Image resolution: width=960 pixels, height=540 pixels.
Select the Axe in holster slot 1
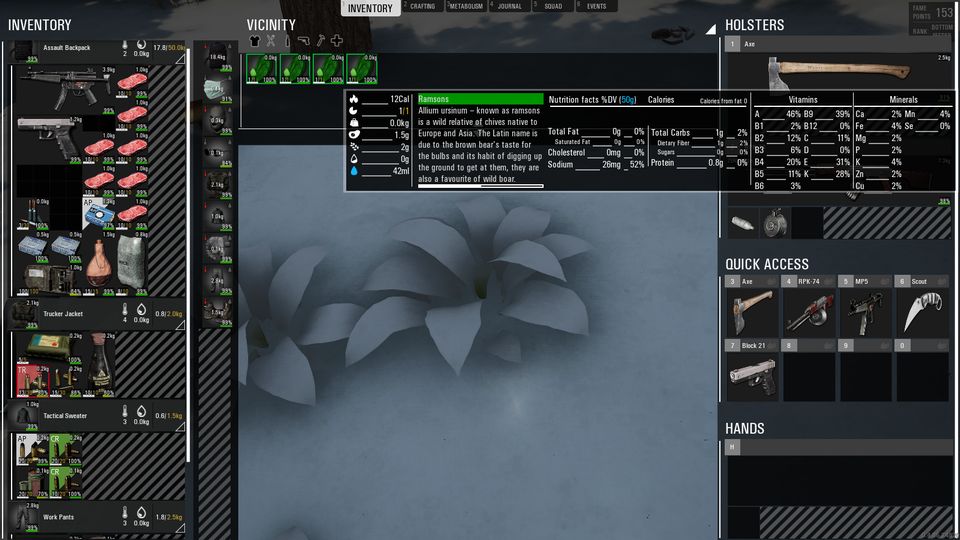pyautogui.click(x=838, y=71)
